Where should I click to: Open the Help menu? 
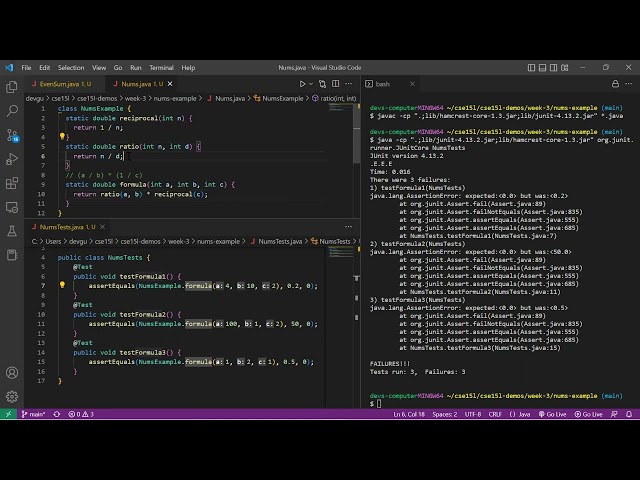pyautogui.click(x=188, y=68)
